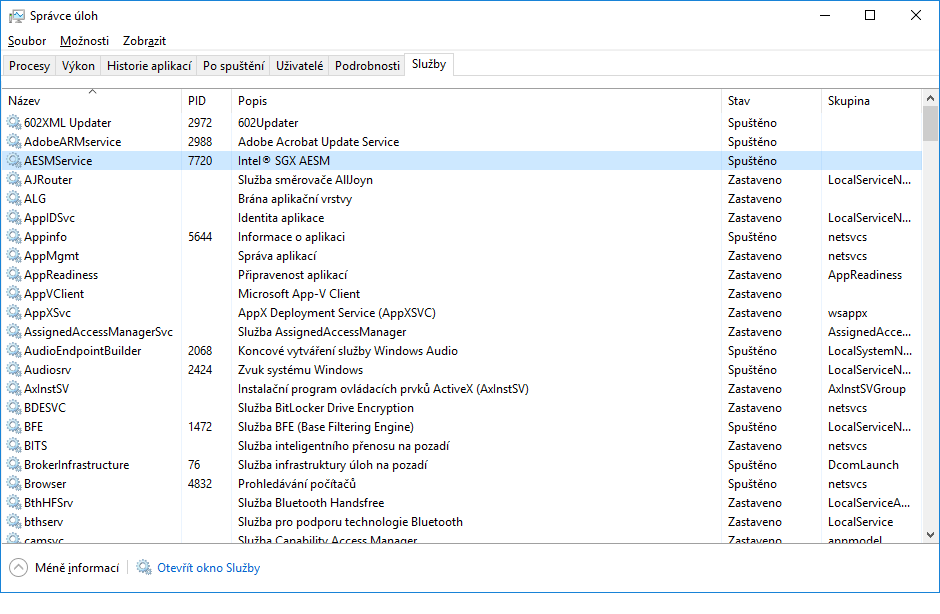The image size is (940, 614).
Task: Switch to the Výkon tab
Action: coord(78,66)
